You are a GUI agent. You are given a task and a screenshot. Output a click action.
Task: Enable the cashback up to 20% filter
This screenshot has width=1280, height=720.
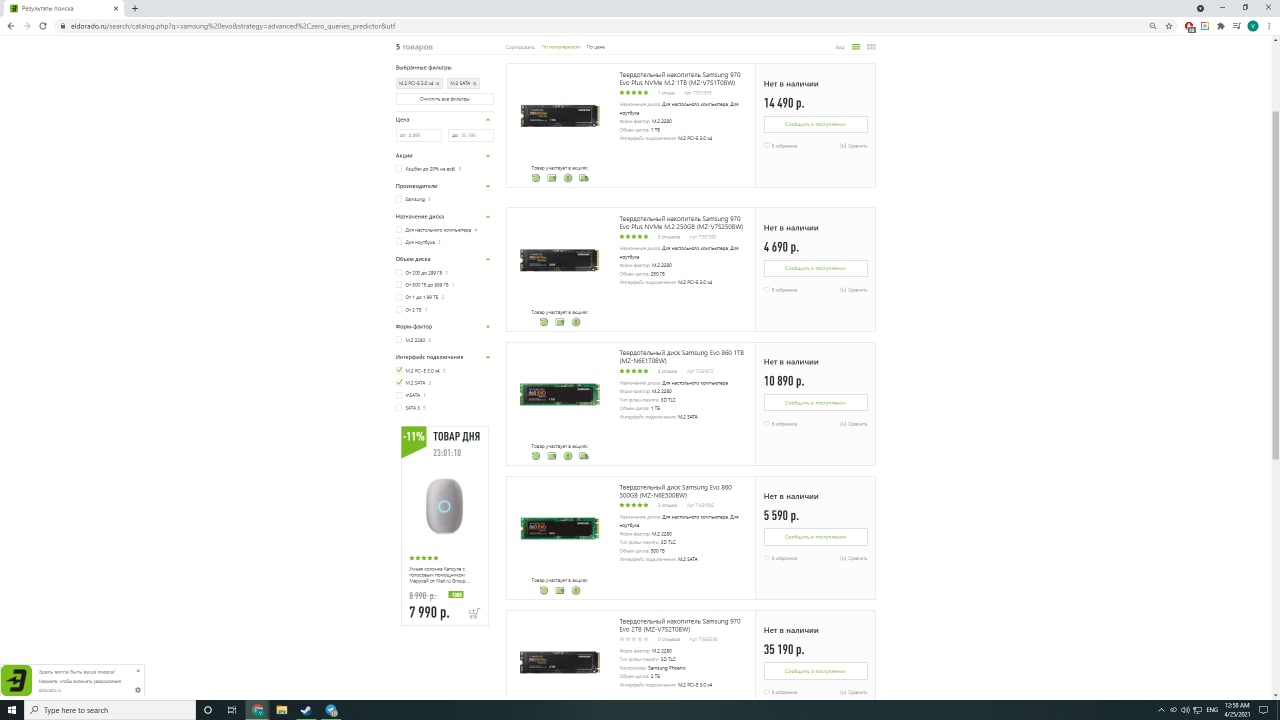coord(399,169)
